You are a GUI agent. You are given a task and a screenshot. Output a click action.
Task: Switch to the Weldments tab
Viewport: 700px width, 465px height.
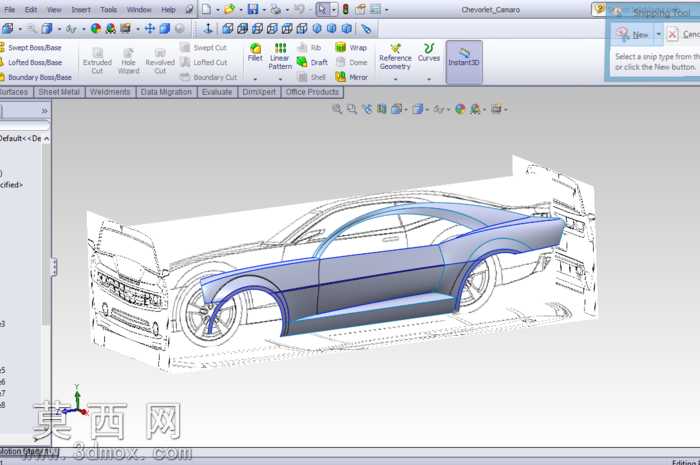[x=110, y=92]
